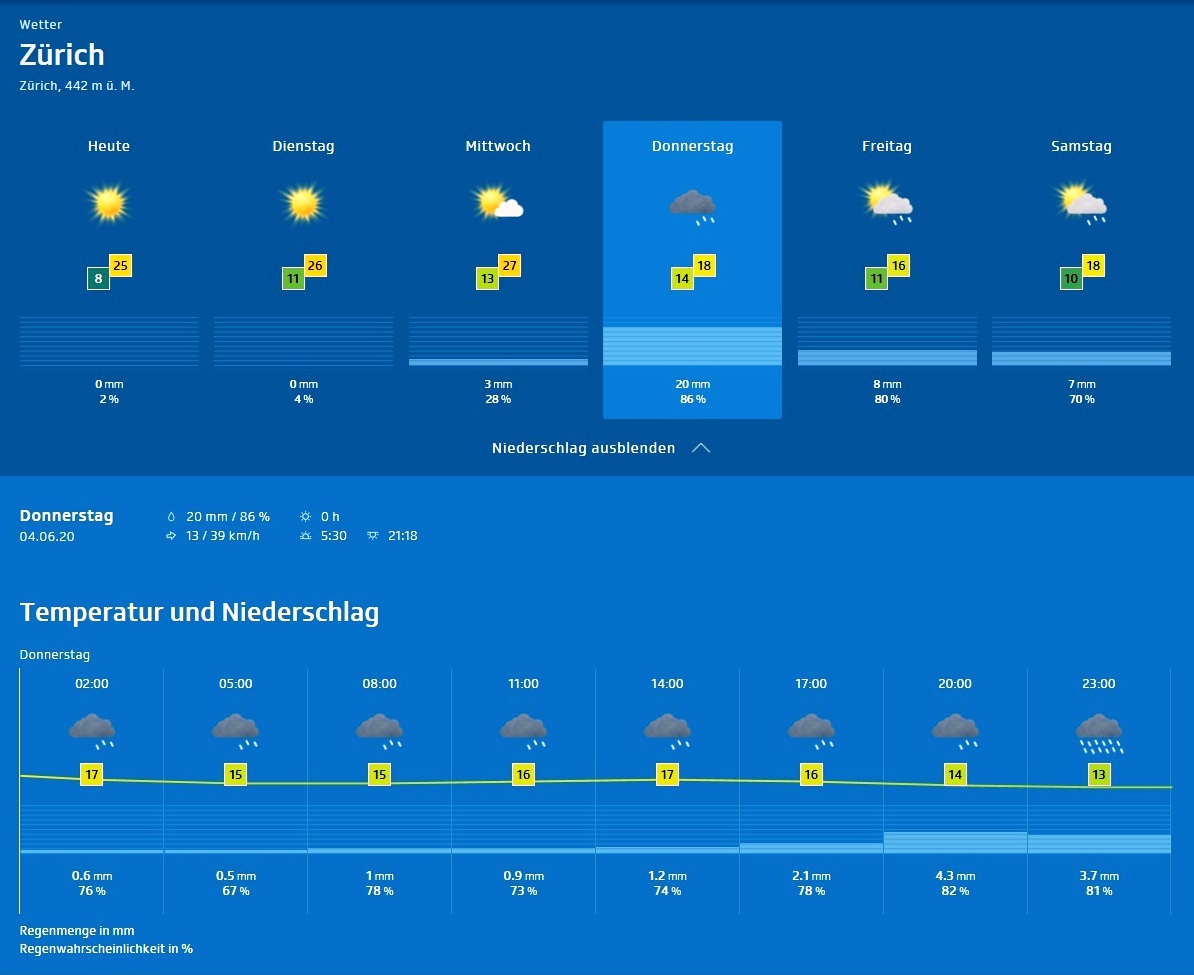This screenshot has height=975, width=1194.
Task: Click the rain cloud icon for Donnerstag
Action: pos(692,206)
